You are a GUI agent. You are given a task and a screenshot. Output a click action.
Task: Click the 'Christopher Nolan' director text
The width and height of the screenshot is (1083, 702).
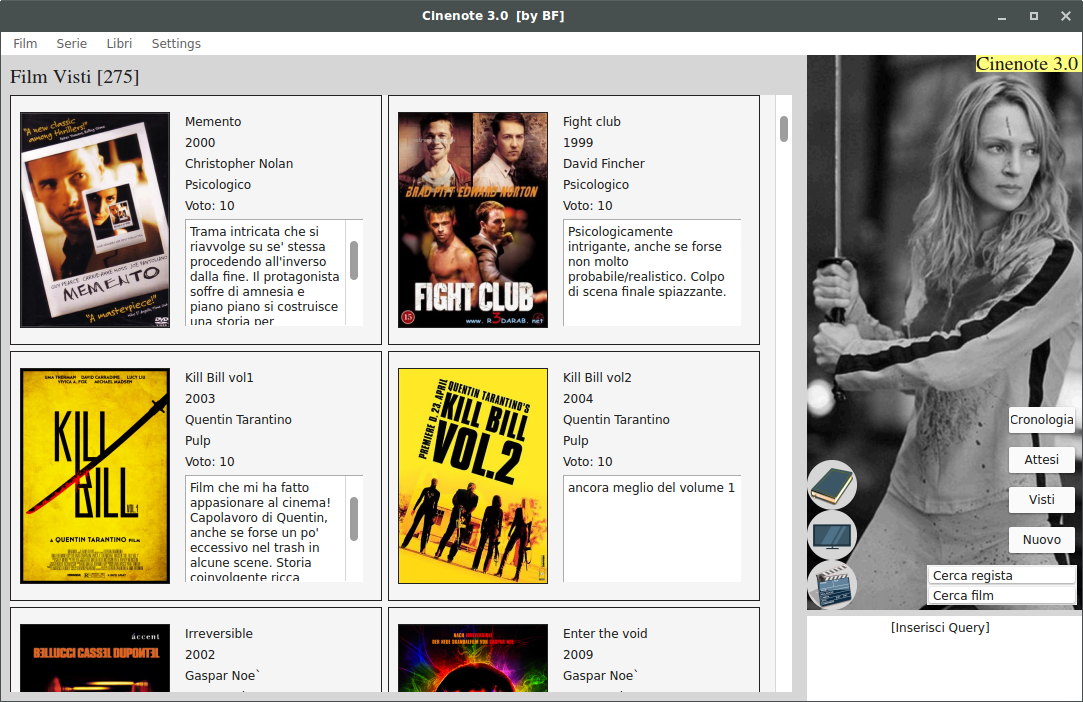[239, 164]
